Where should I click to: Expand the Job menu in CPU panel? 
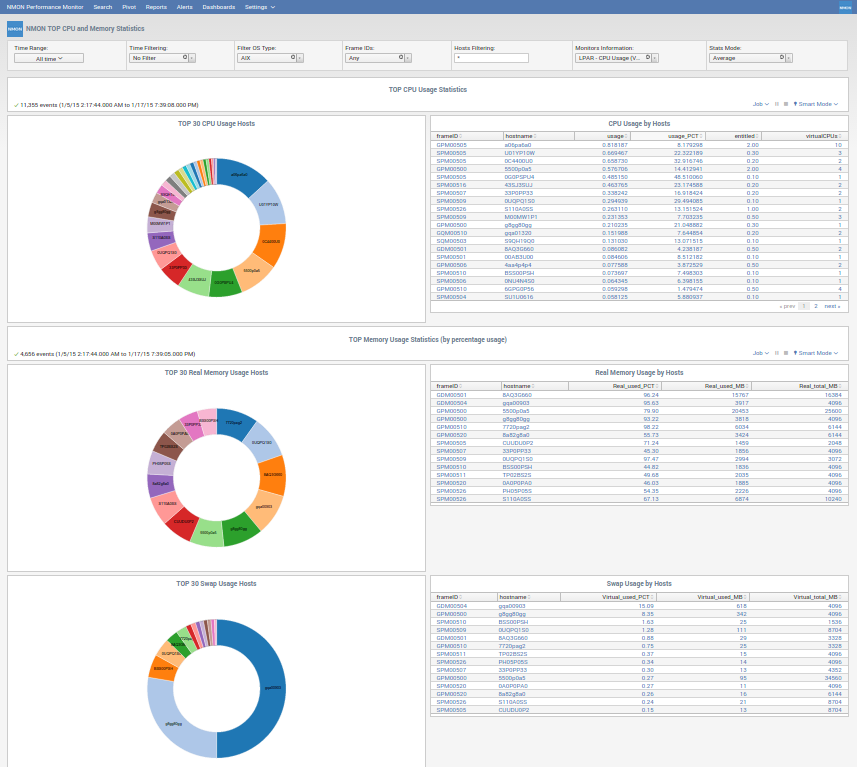pos(760,104)
